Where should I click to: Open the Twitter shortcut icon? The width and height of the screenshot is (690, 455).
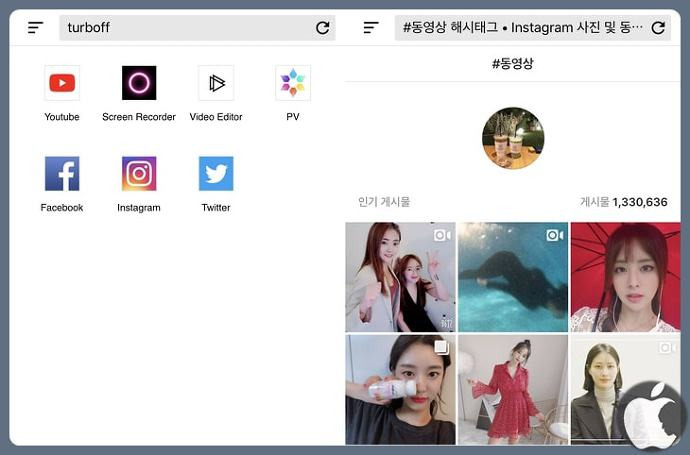click(216, 173)
